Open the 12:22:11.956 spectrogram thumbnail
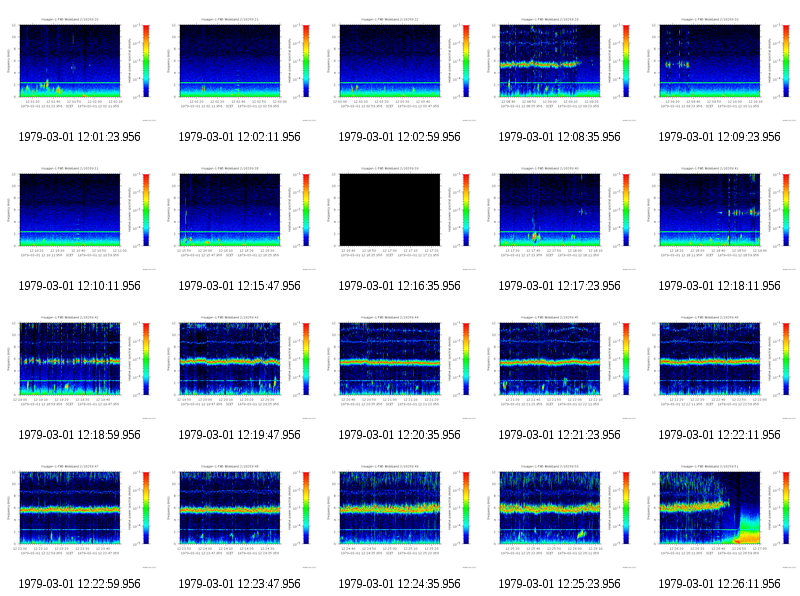Viewport: 800px width, 596px height. (719, 367)
